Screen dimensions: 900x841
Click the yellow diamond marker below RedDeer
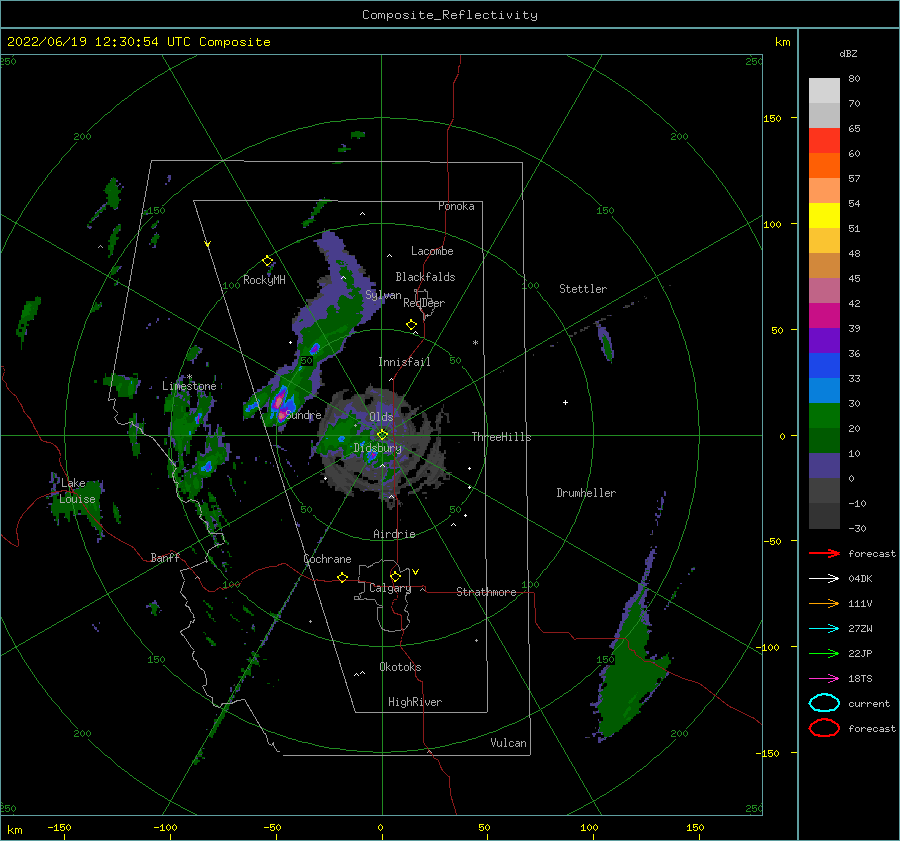[412, 325]
